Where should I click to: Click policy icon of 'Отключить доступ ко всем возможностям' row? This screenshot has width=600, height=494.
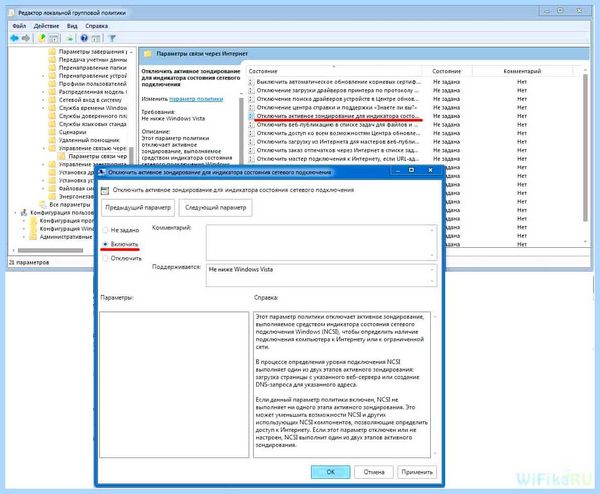coord(251,133)
